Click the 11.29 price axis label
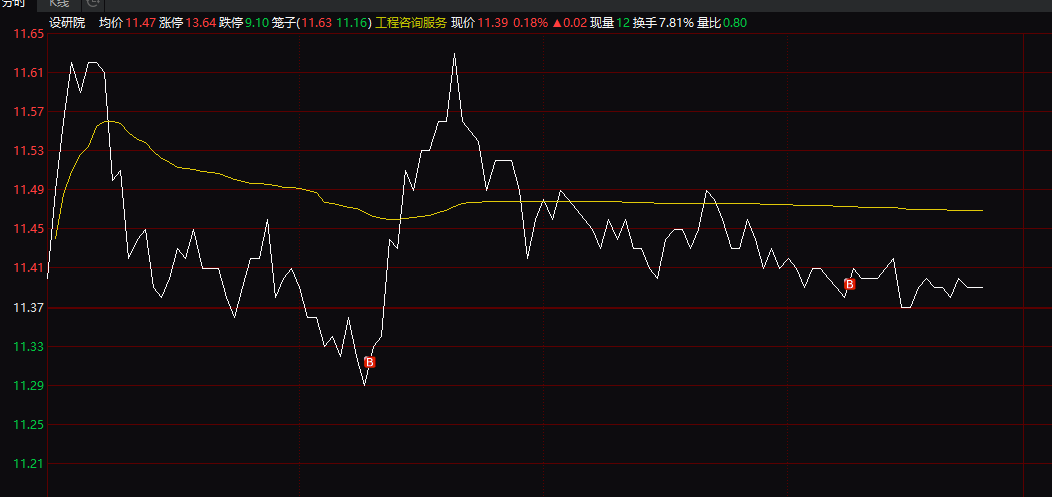Viewport: 1052px width, 497px height. coord(28,386)
